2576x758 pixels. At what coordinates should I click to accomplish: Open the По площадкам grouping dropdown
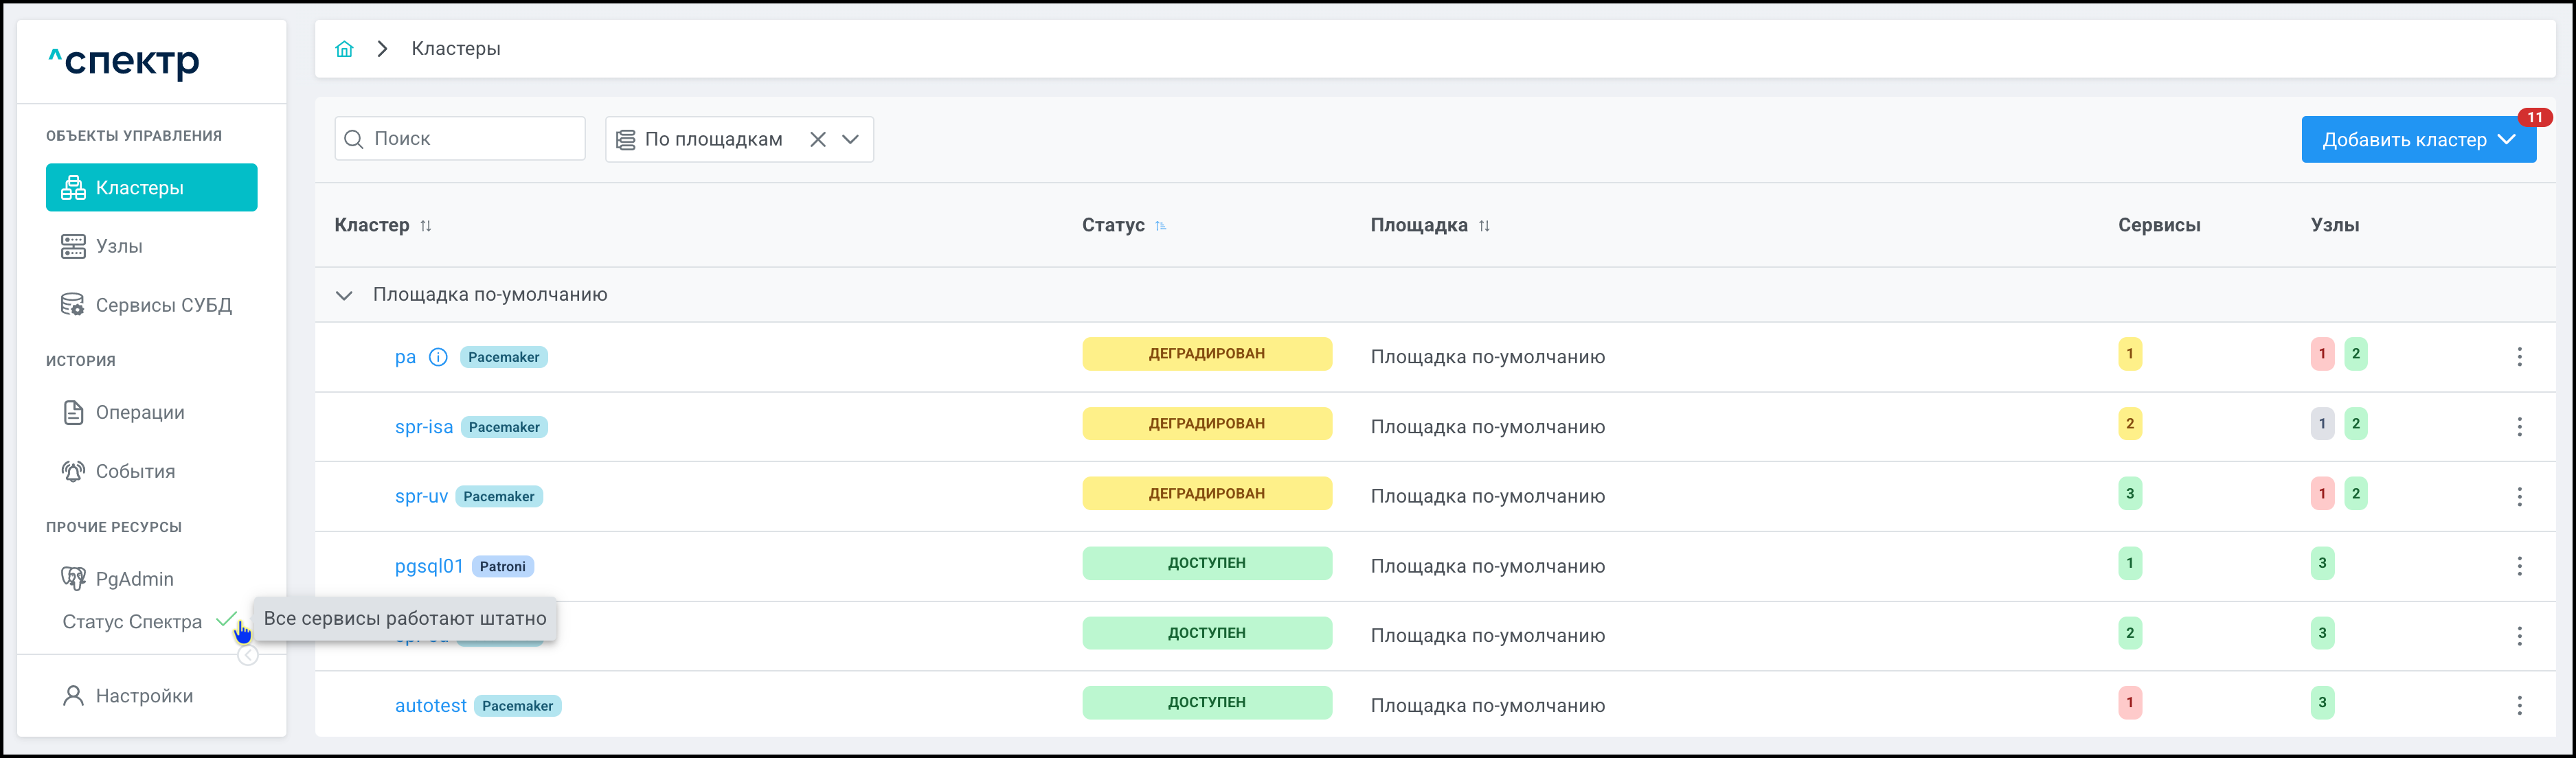click(851, 140)
